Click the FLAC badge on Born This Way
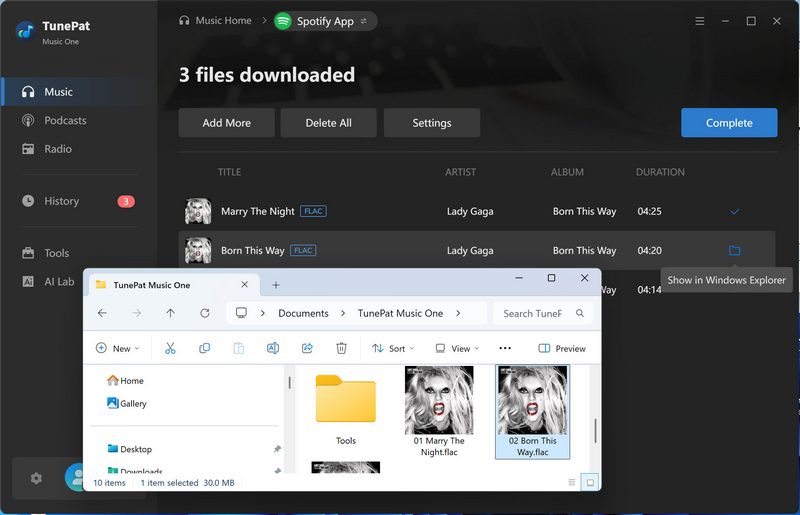Screen dimensions: 800x515 click(x=303, y=251)
